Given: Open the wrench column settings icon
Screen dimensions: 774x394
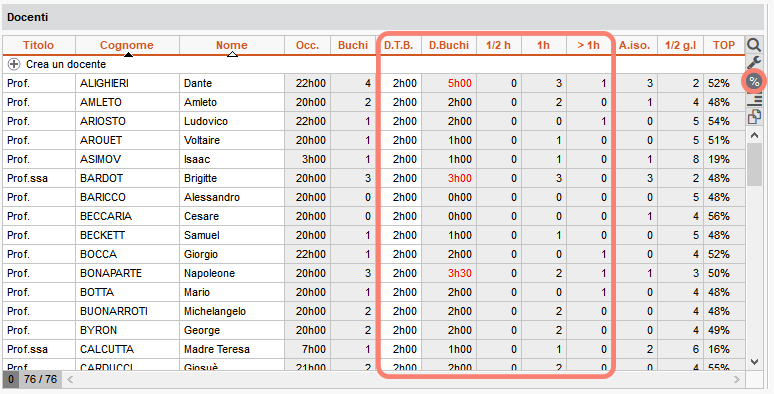Looking at the screenshot, I should 754,63.
